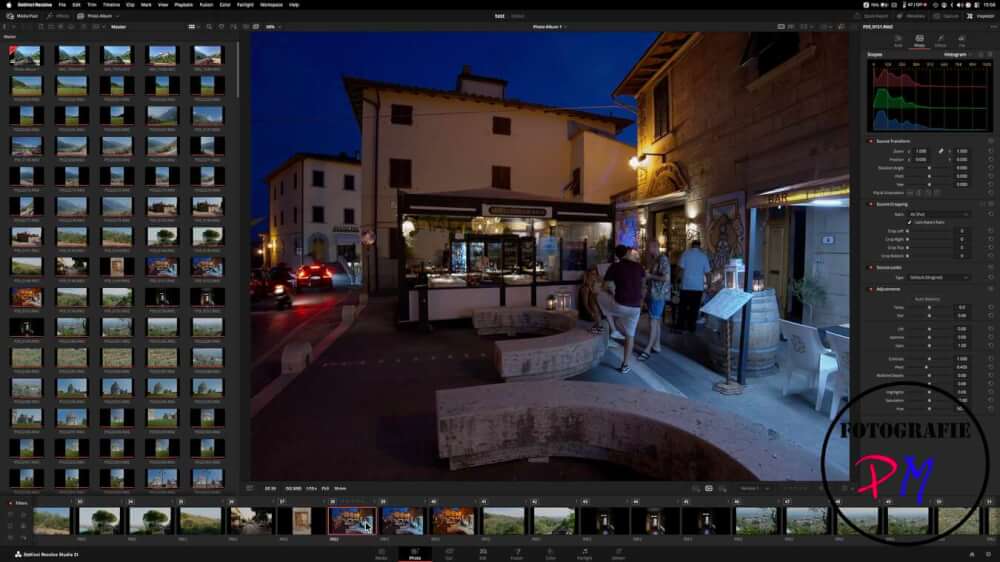1000x562 pixels.
Task: Open the Help menu
Action: point(294,4)
